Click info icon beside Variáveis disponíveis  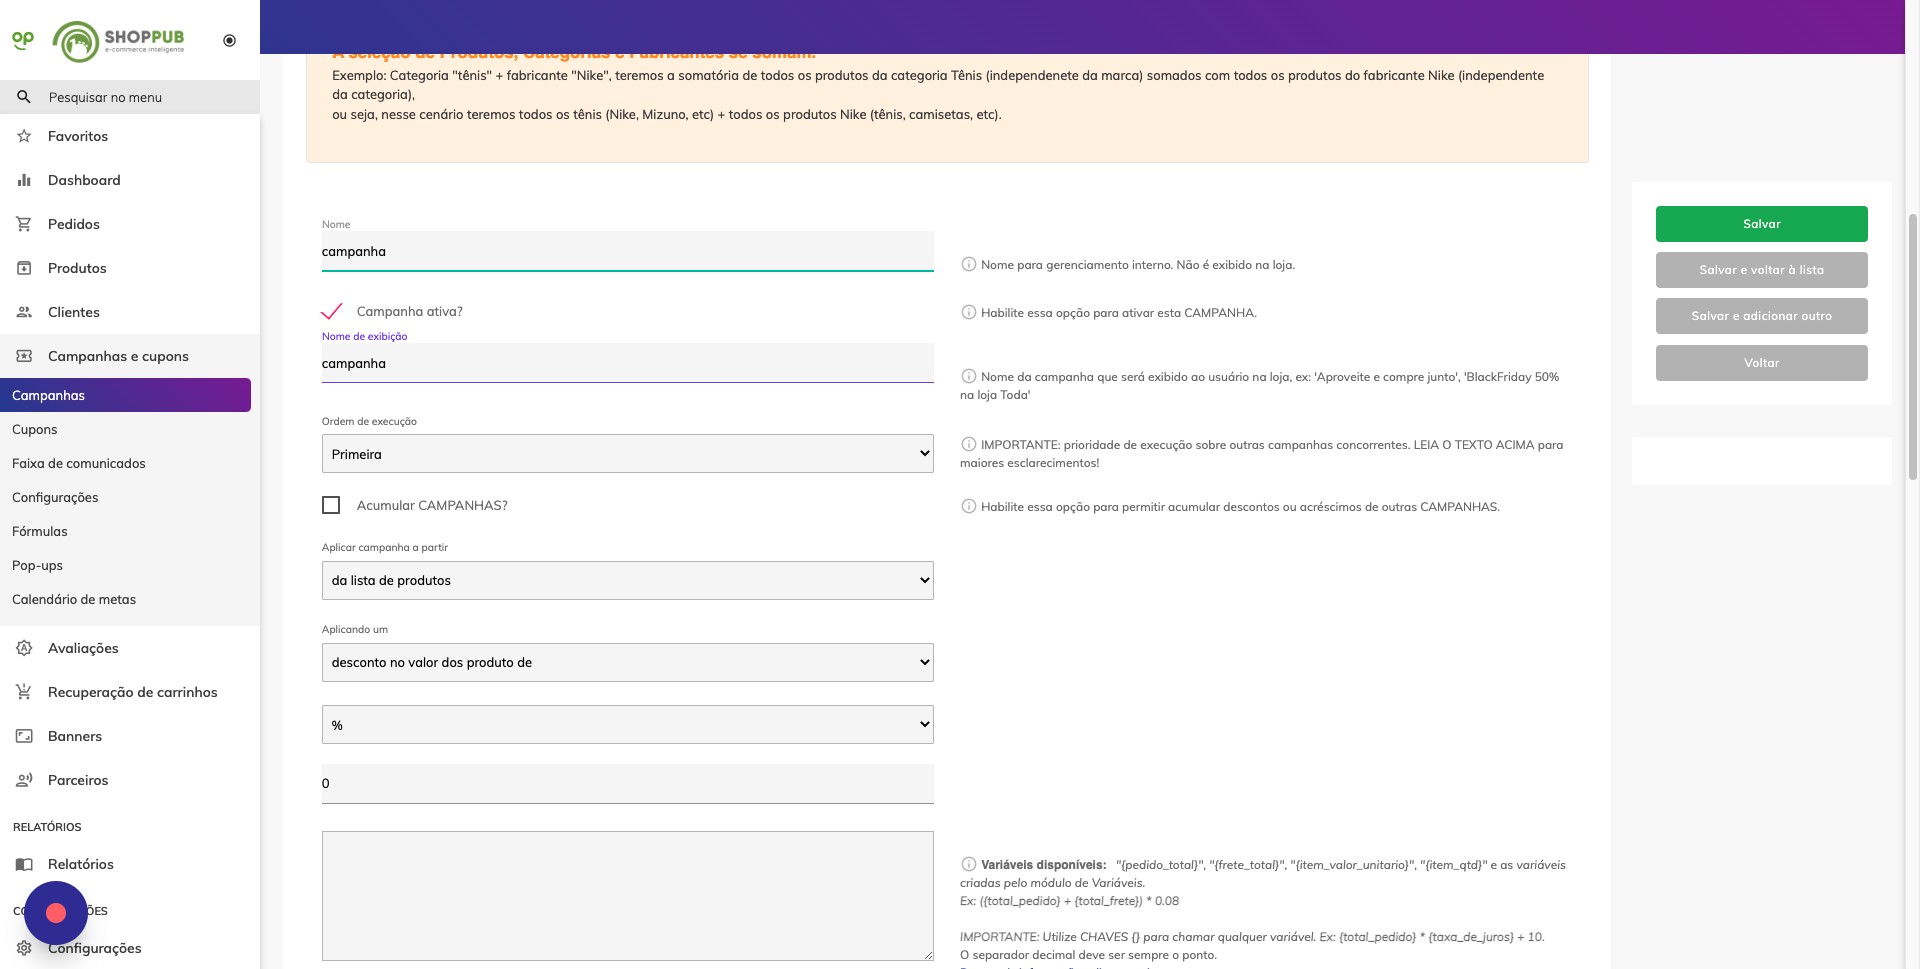click(968, 865)
